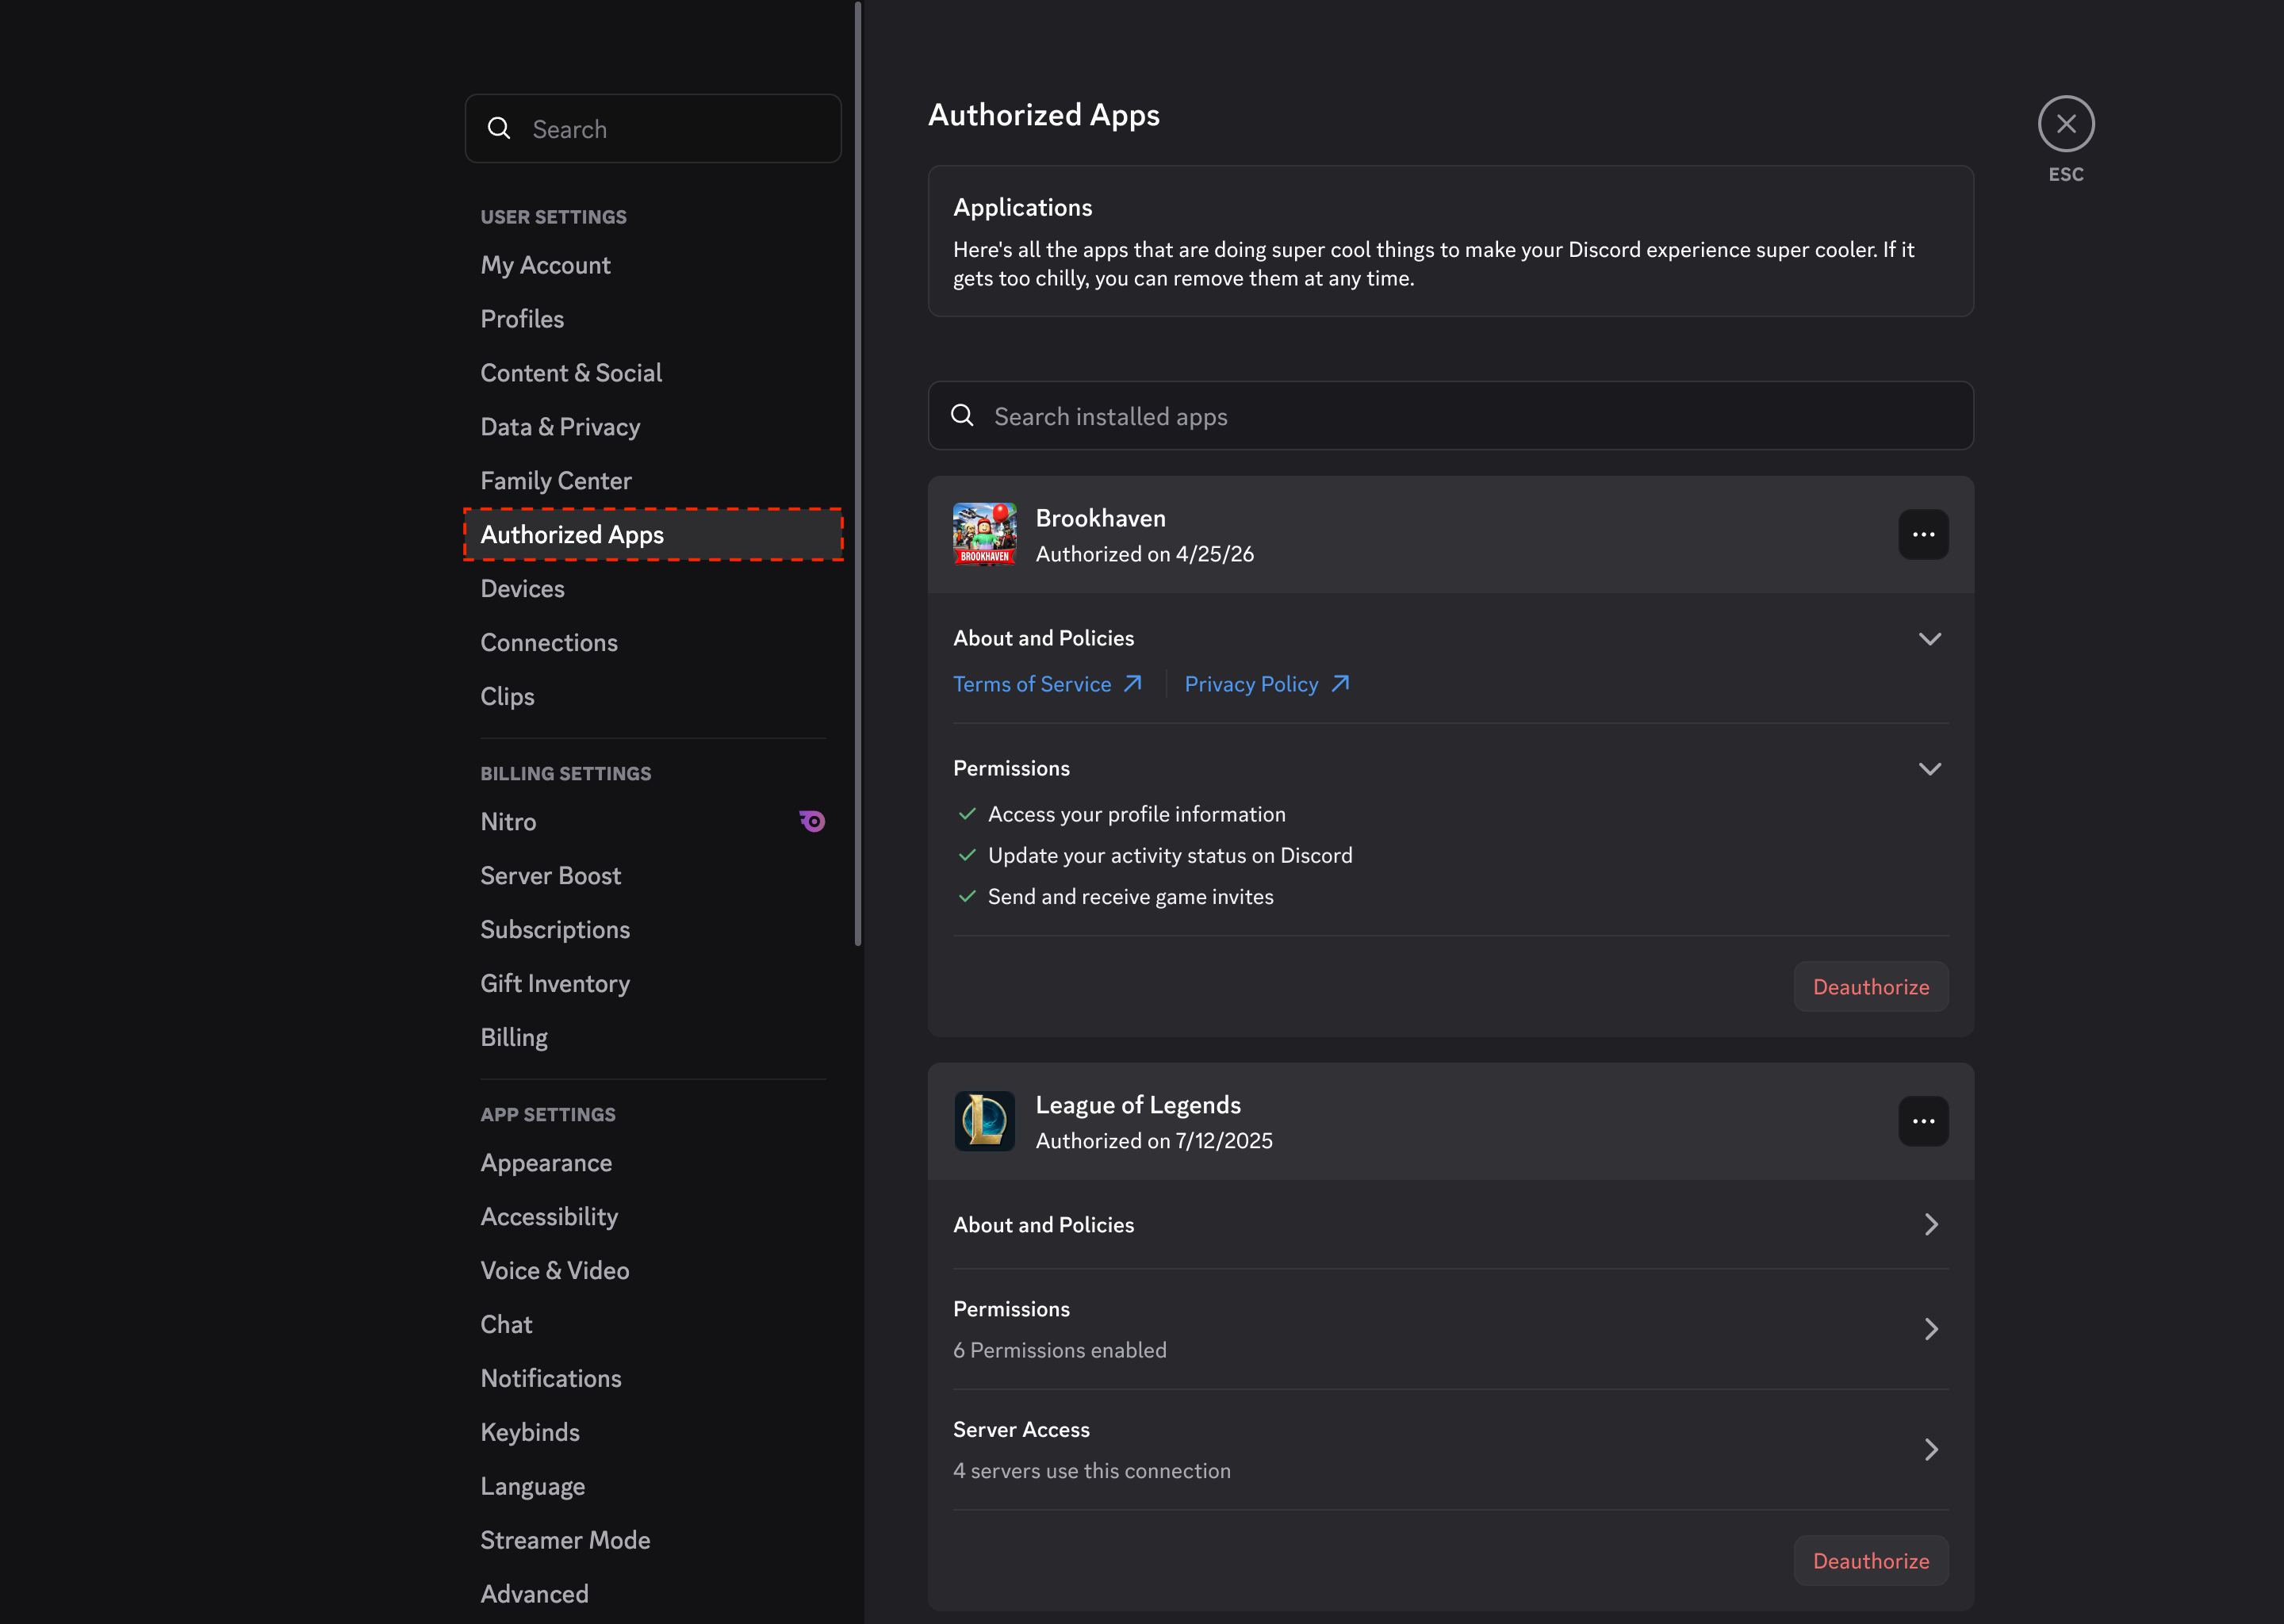Click 'Authorized on 4/25/26' text
The image size is (2284, 1624).
pos(1144,554)
